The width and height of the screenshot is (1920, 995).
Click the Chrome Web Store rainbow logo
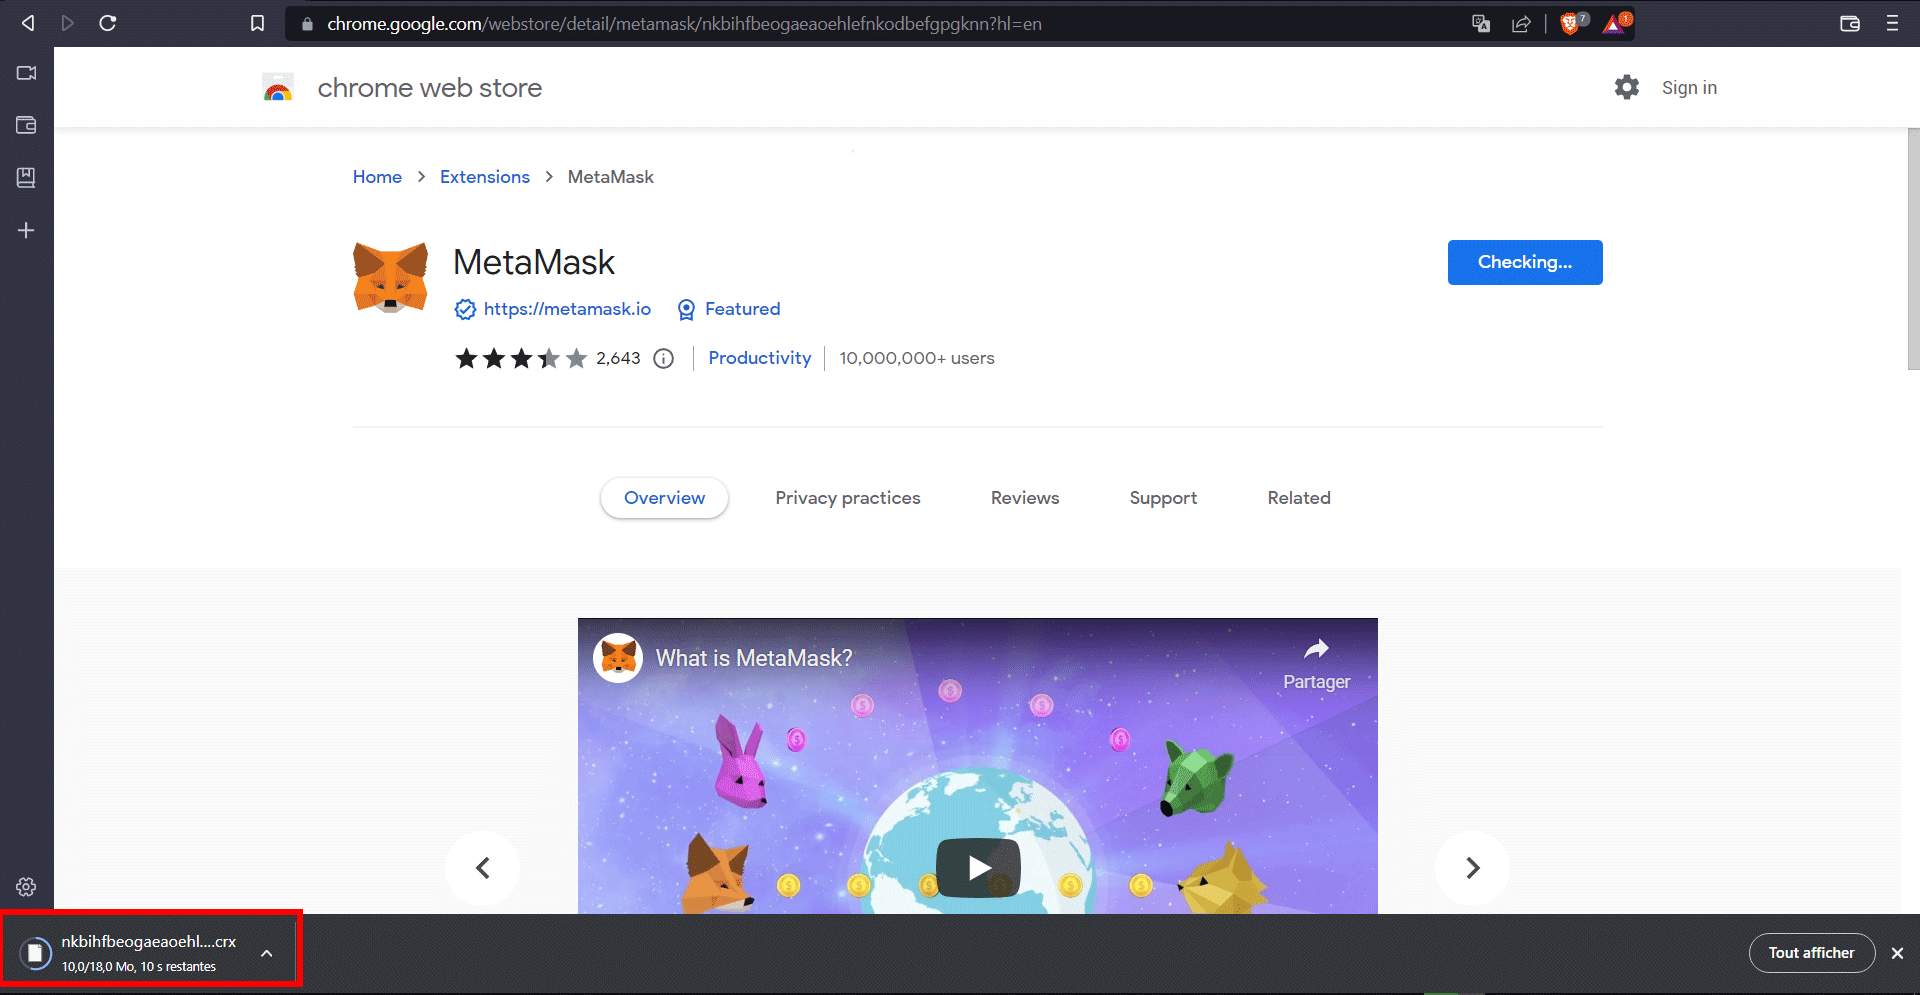coord(278,88)
